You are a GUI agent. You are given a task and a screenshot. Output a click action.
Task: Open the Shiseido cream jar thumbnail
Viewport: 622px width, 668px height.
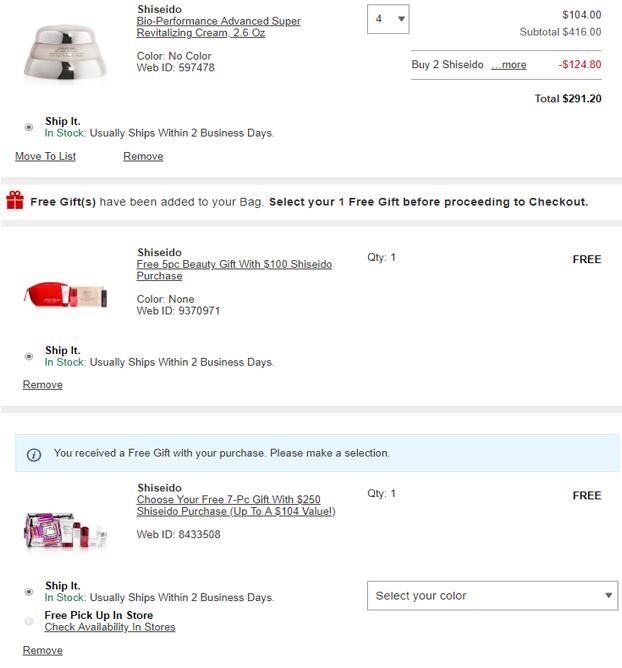tap(63, 52)
